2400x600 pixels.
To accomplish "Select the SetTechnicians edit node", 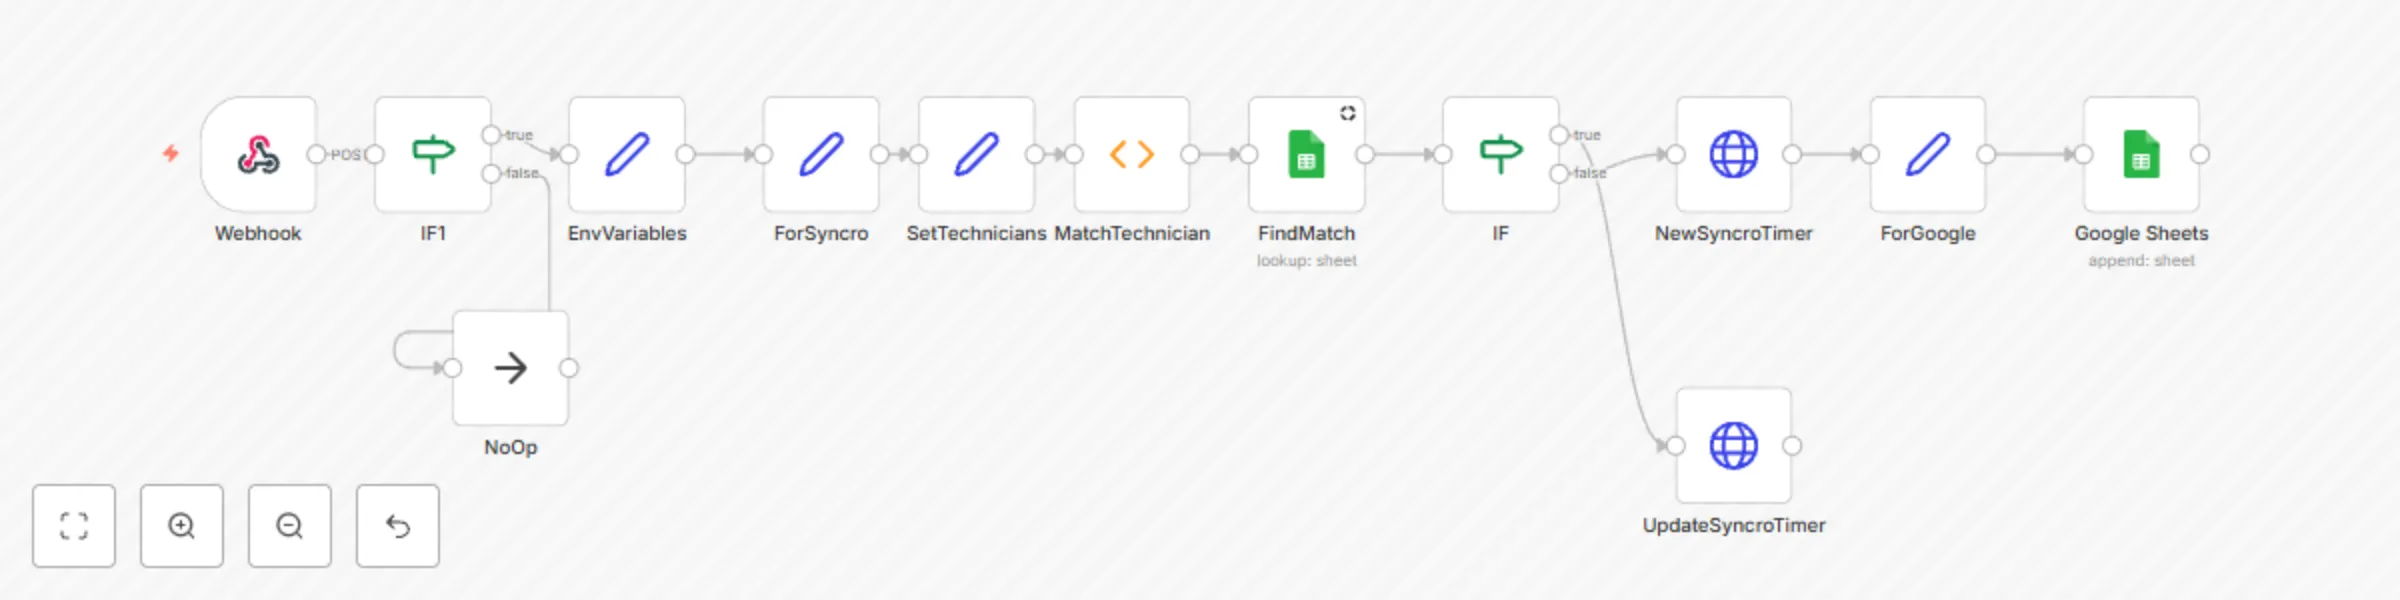I will [975, 155].
